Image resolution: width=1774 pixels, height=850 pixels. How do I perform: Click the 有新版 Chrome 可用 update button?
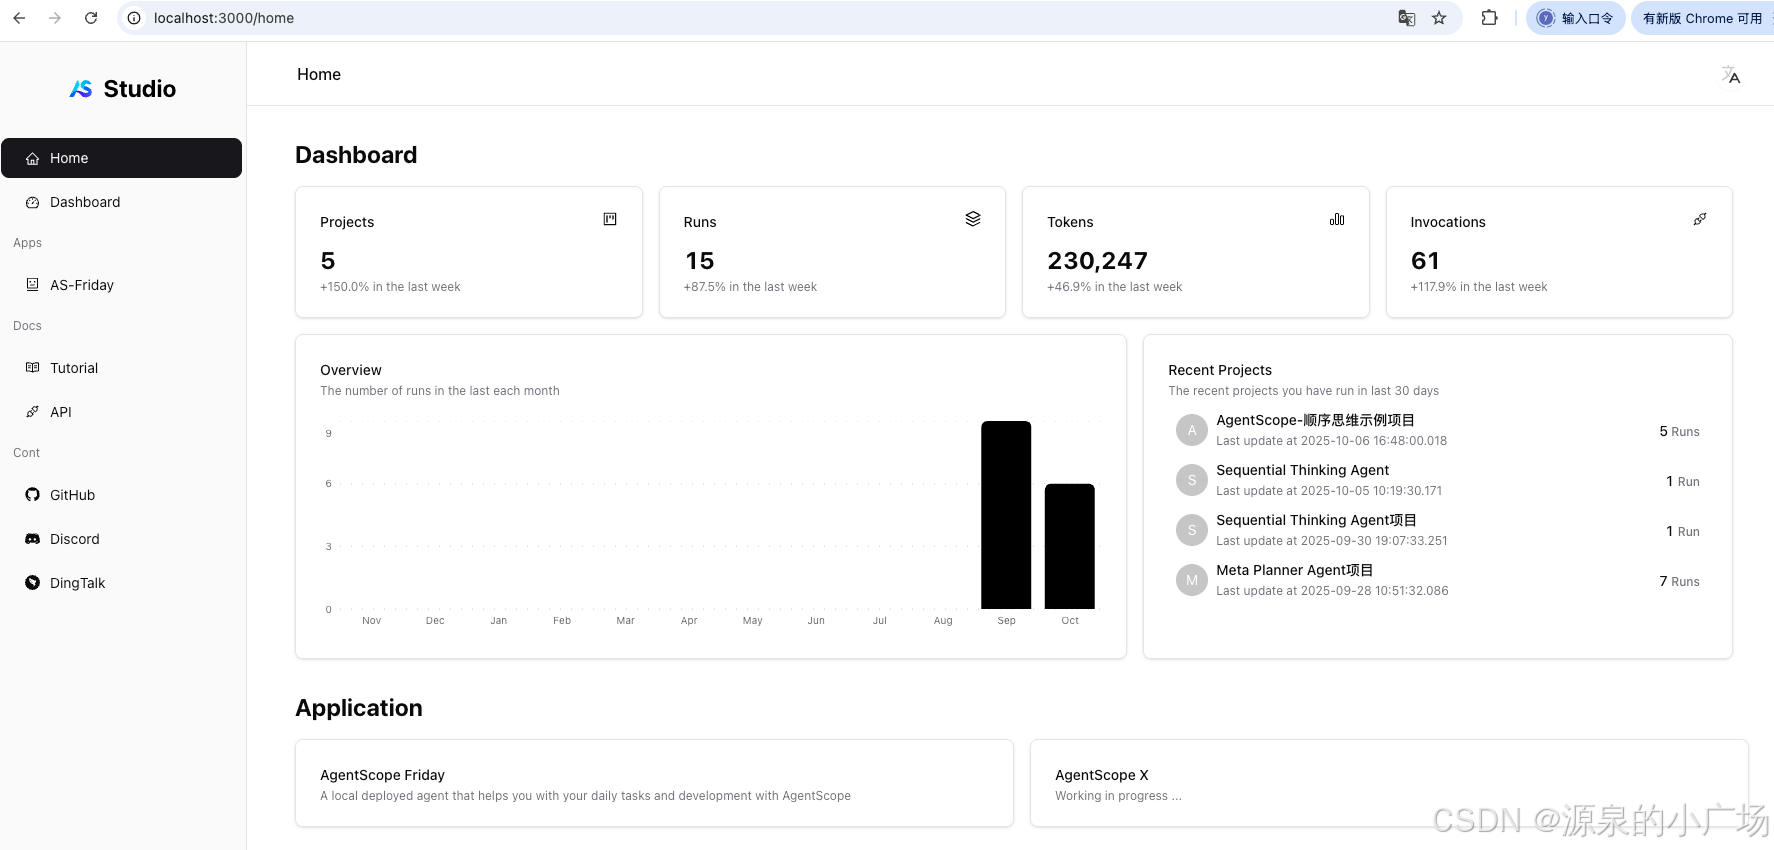coord(1702,18)
